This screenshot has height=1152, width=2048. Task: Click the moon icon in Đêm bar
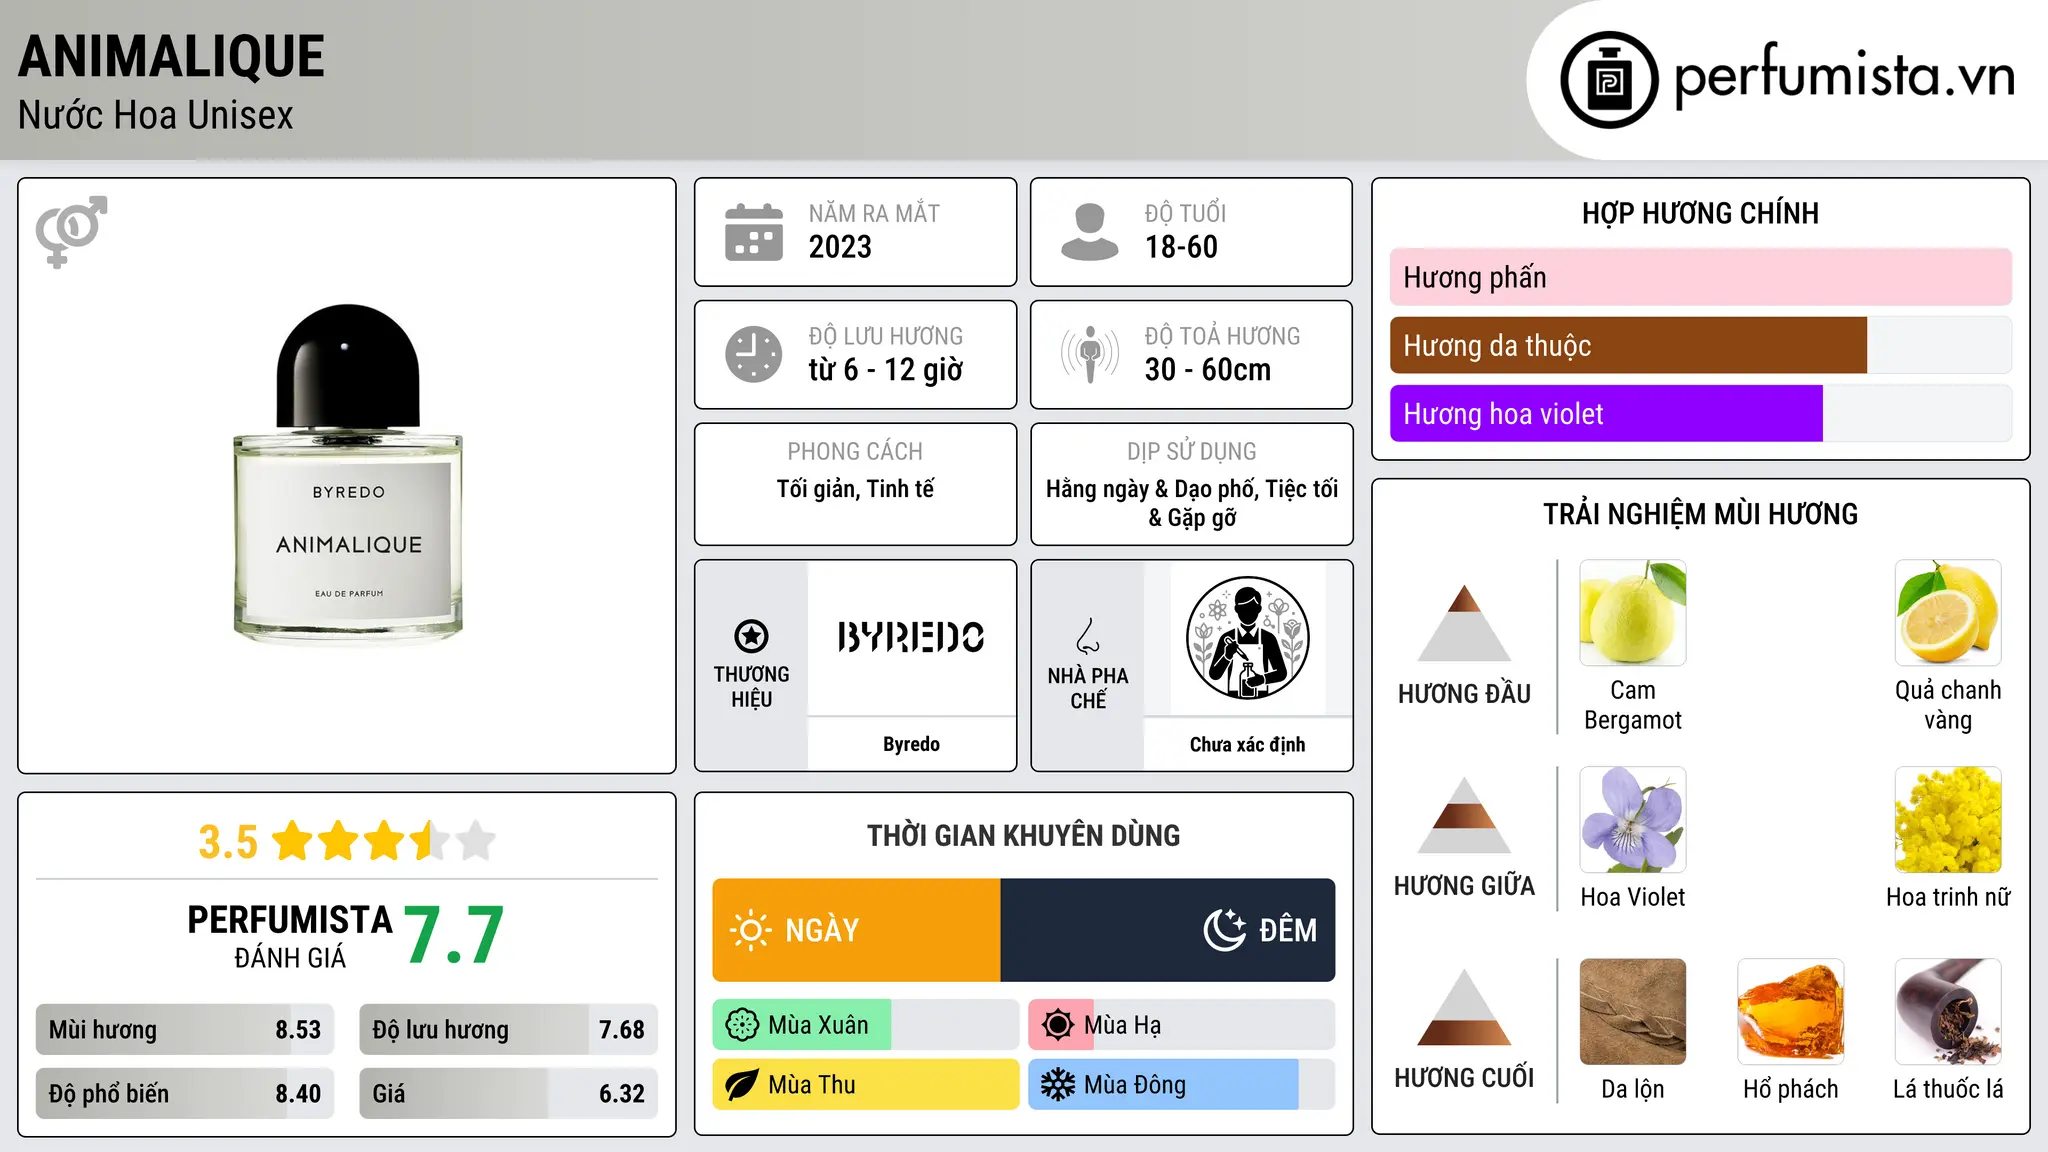tap(1225, 930)
